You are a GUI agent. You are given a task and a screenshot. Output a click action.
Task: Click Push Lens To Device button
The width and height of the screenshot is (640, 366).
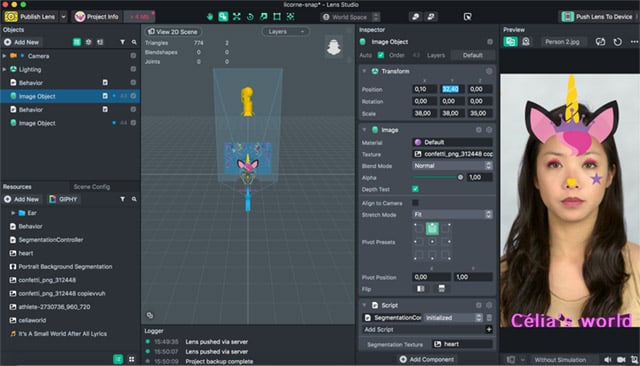point(598,17)
